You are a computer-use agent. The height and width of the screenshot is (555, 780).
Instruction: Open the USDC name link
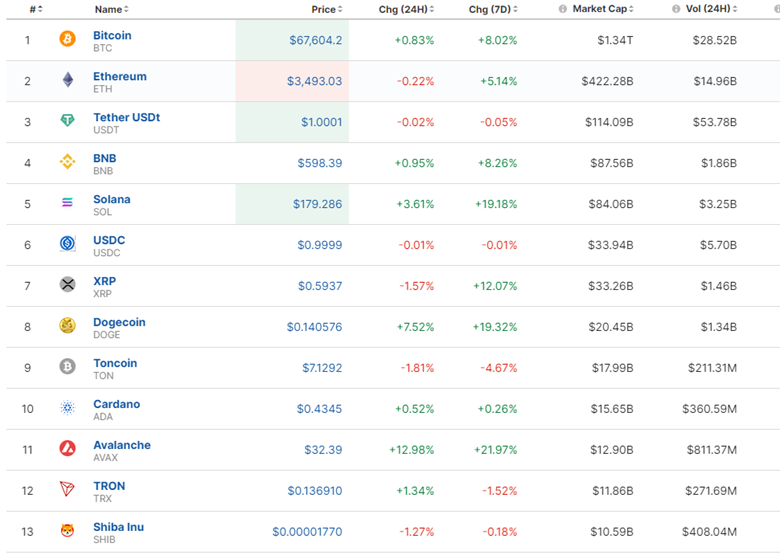(109, 240)
